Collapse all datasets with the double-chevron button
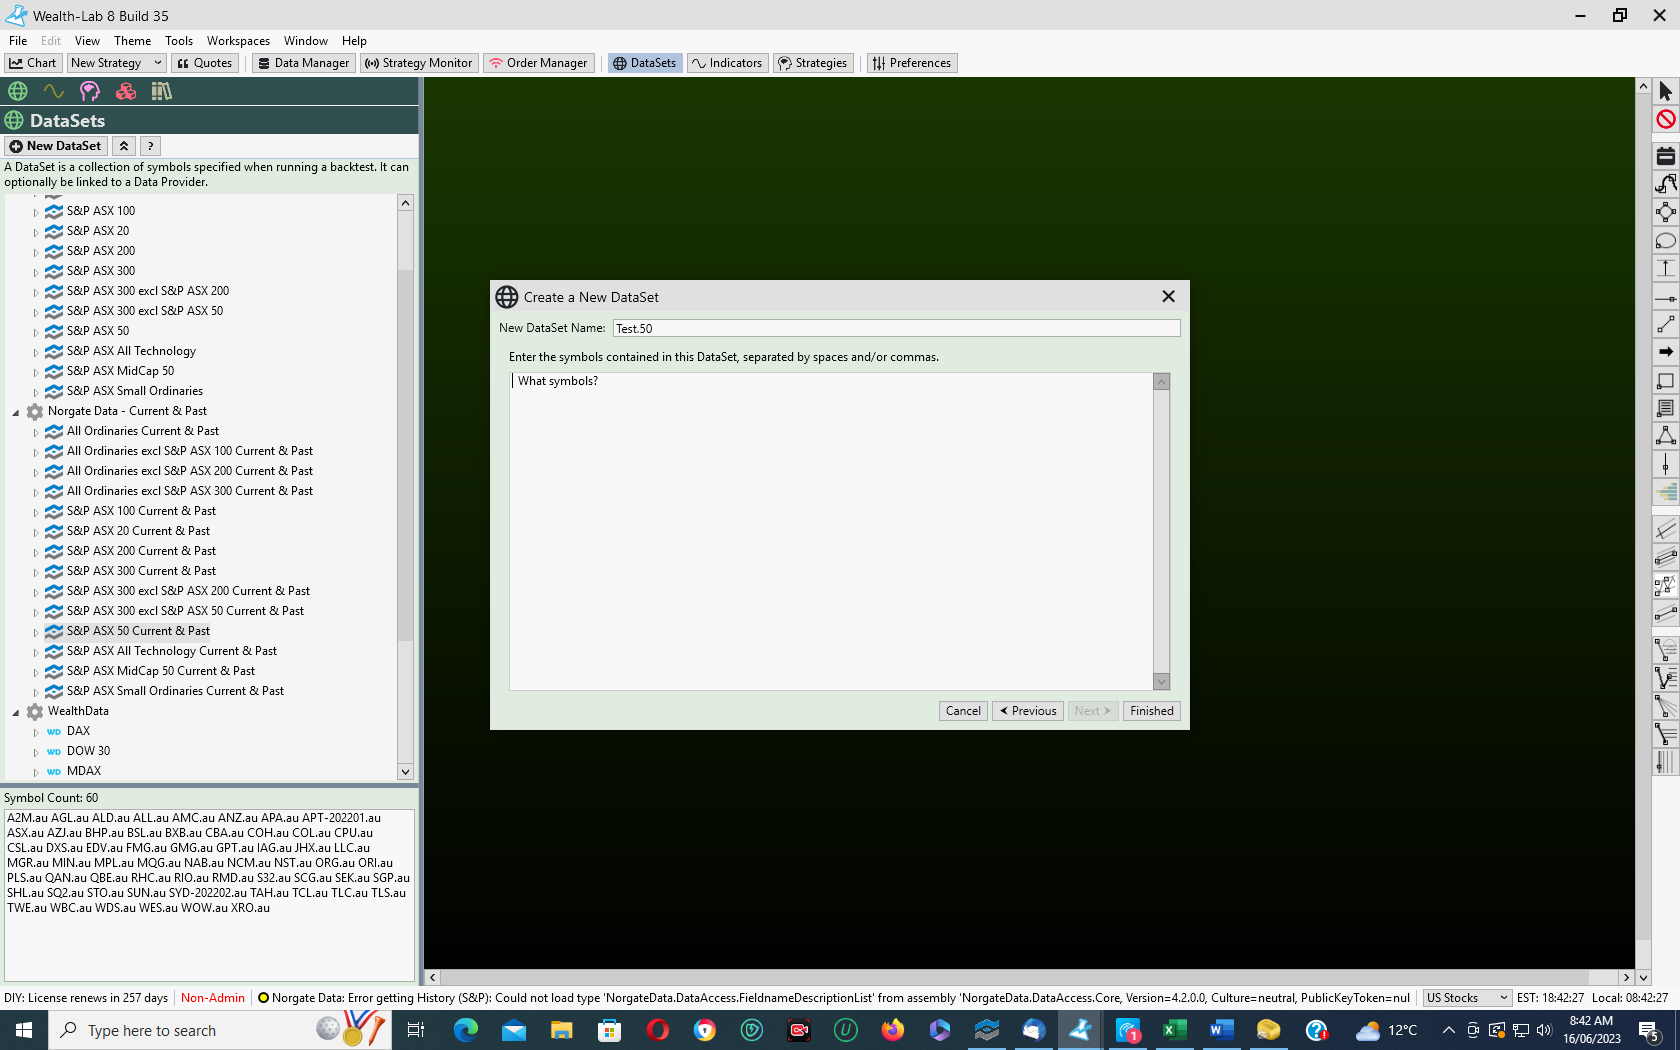The height and width of the screenshot is (1050, 1680). click(124, 146)
